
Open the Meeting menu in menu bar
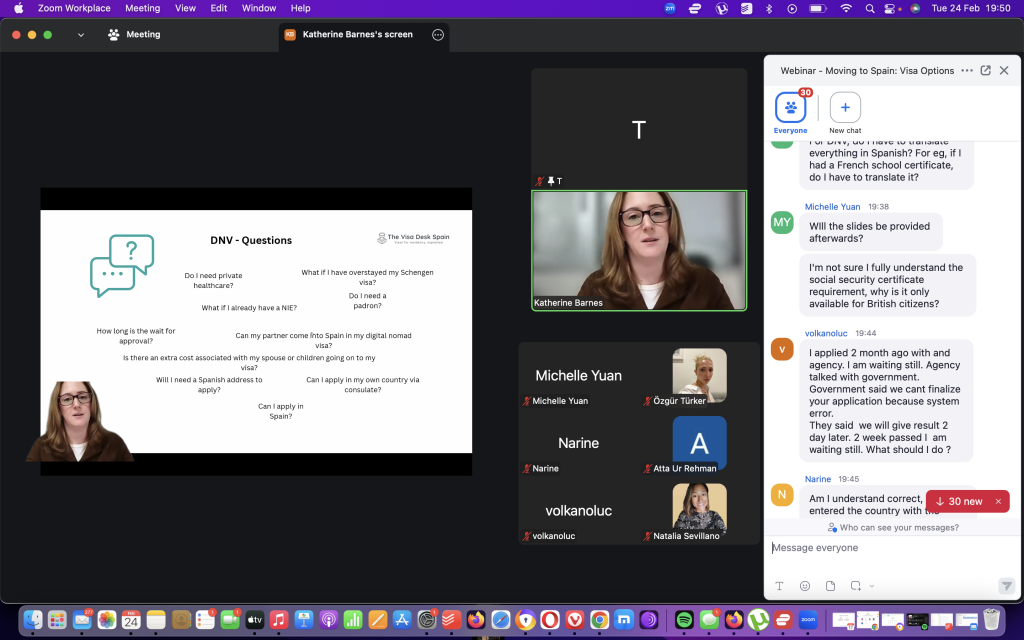(x=142, y=8)
